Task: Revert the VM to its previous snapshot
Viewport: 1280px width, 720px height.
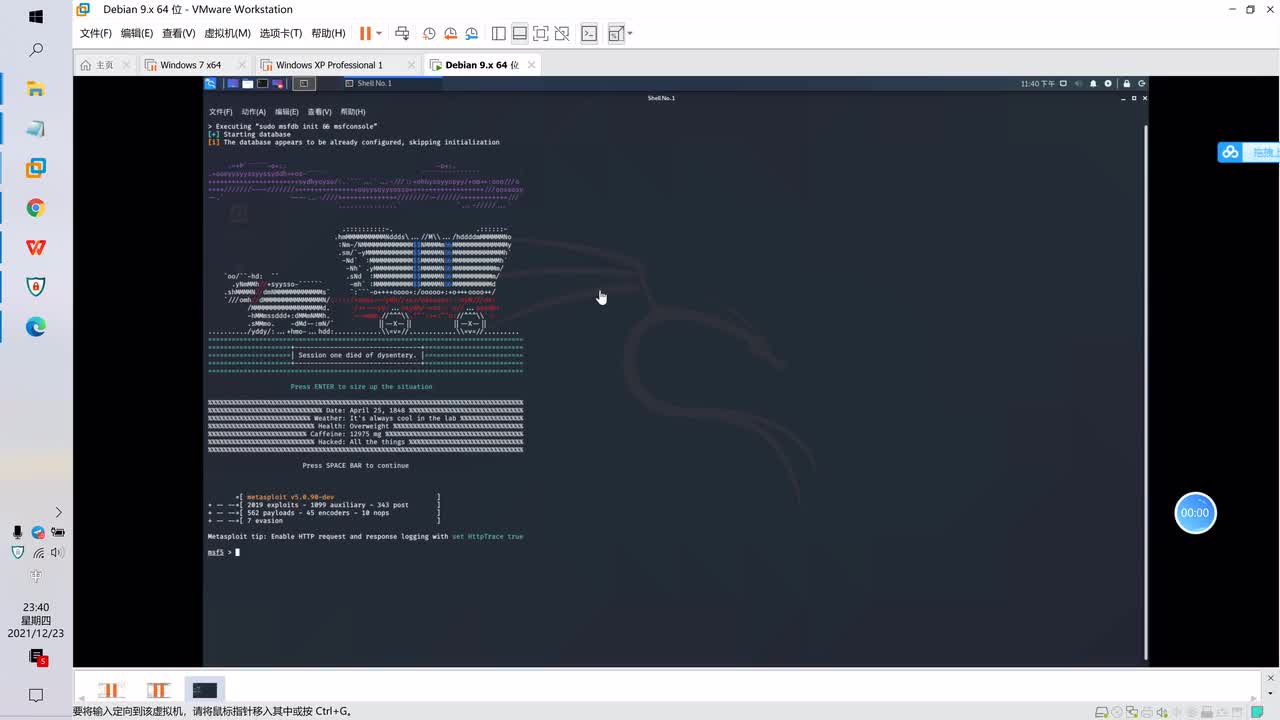Action: coord(450,33)
